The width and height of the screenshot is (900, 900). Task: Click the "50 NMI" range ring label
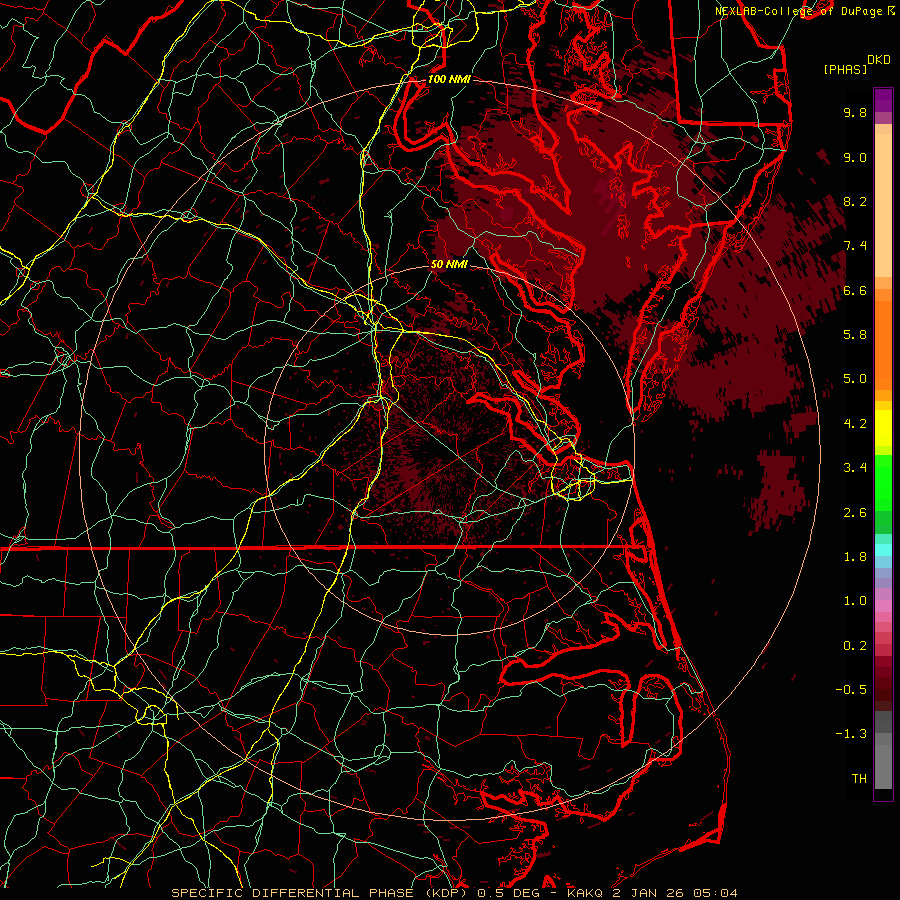point(449,265)
